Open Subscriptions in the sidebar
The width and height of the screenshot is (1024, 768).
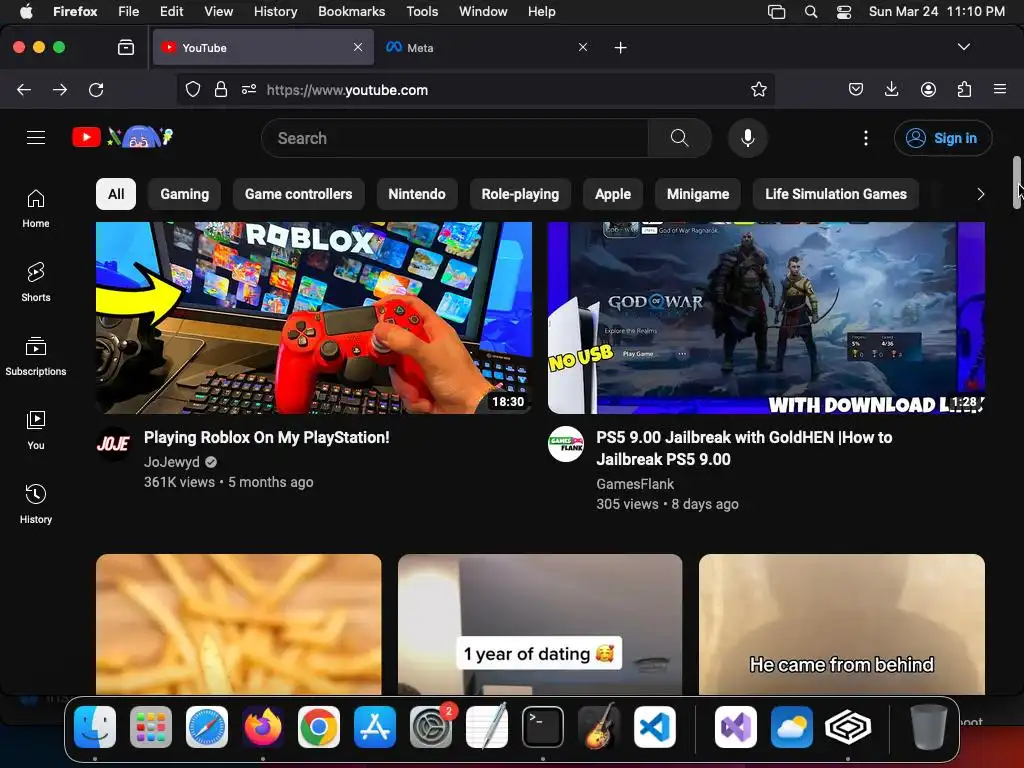pyautogui.click(x=36, y=357)
